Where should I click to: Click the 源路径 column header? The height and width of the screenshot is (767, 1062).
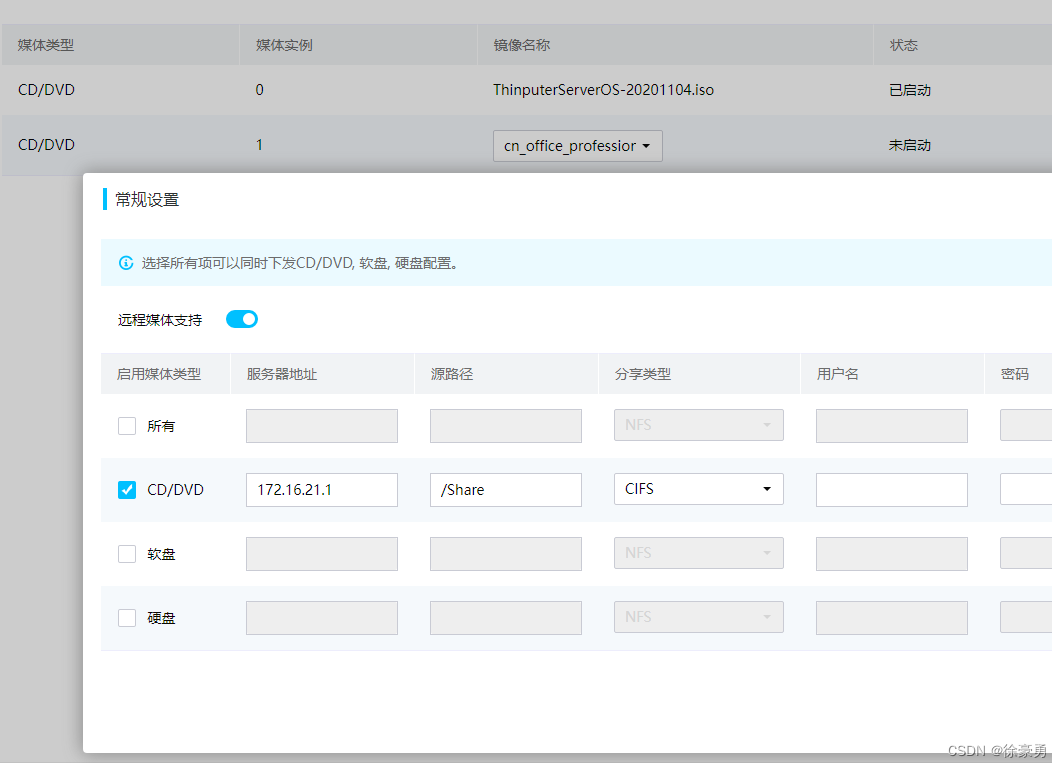point(452,374)
